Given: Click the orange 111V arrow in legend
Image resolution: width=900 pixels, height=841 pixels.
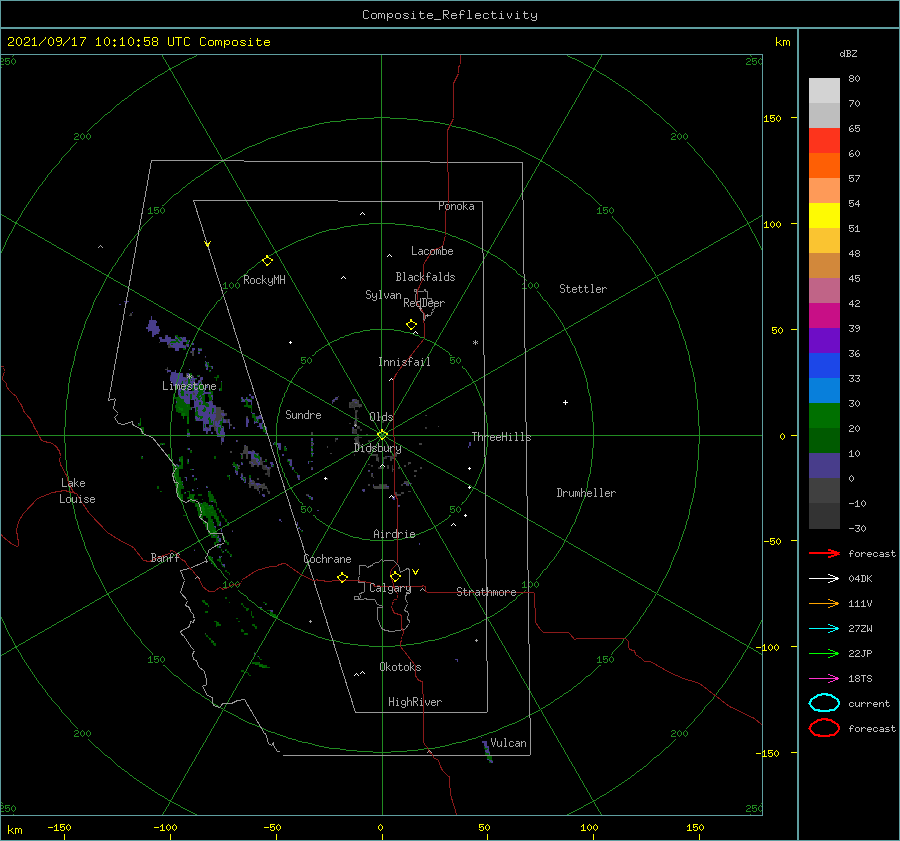Looking at the screenshot, I should point(824,603).
